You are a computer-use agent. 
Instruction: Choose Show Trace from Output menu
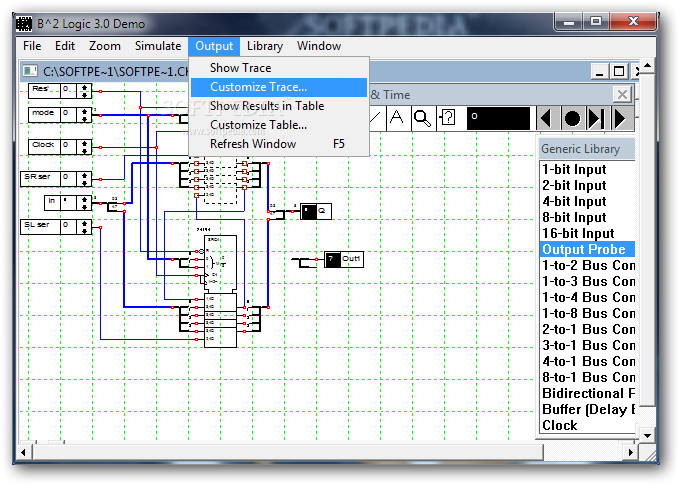[279, 68]
